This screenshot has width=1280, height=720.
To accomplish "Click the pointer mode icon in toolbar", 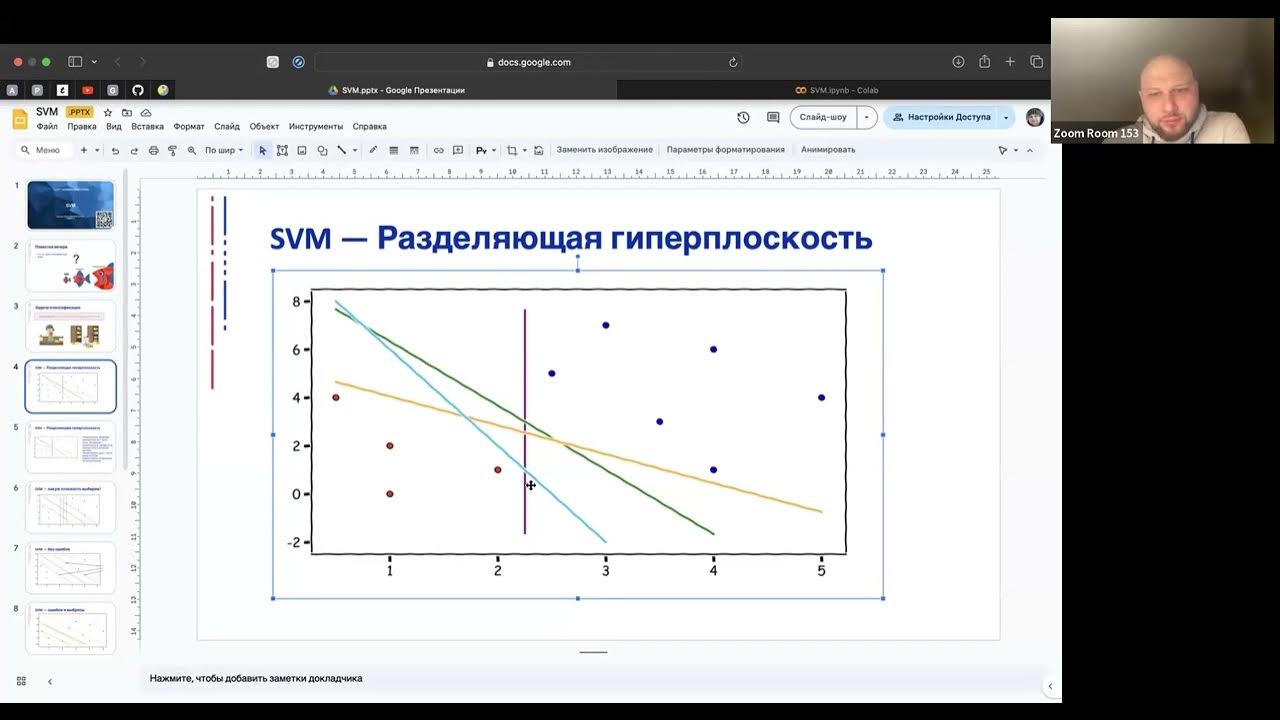I will [x=1003, y=150].
